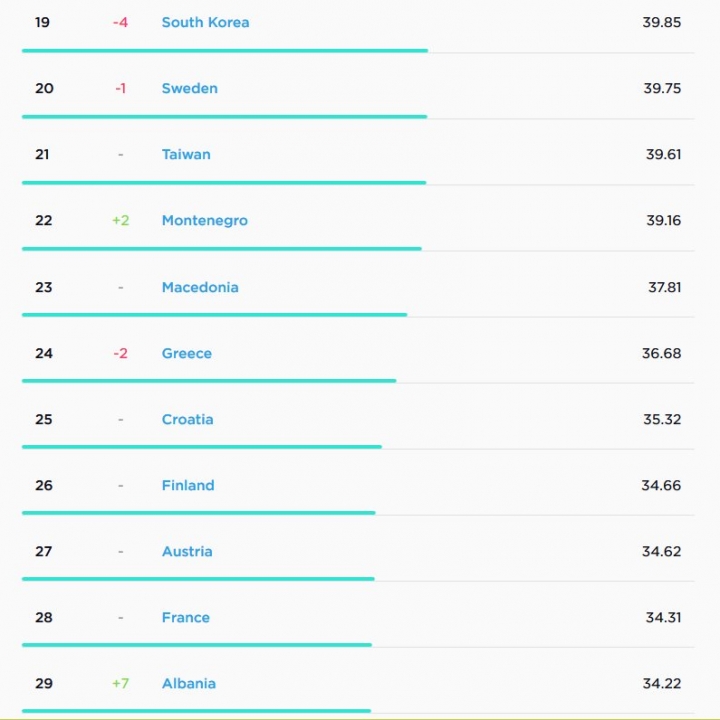This screenshot has height=720, width=720.
Task: Open the Sweden country link
Action: tap(190, 88)
